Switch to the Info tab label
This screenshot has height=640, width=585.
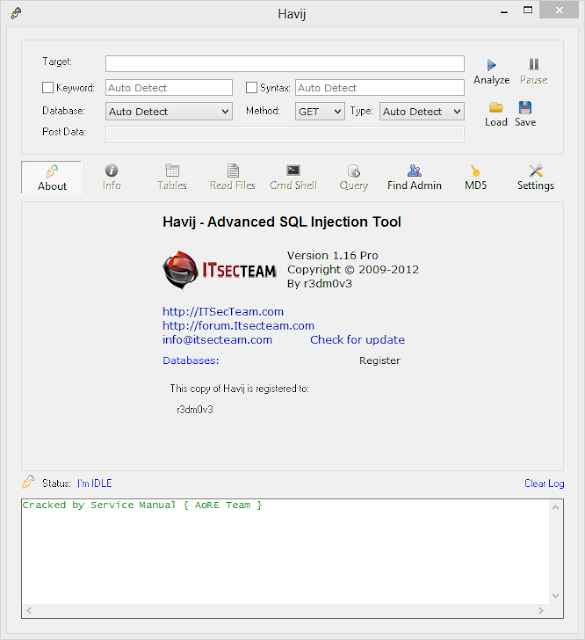[x=111, y=185]
